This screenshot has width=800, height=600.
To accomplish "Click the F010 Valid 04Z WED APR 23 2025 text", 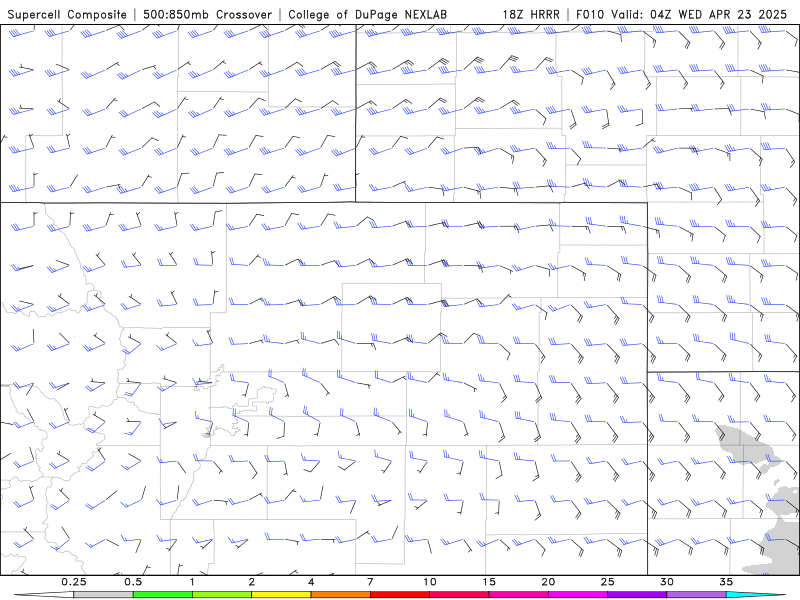I will pos(682,14).
